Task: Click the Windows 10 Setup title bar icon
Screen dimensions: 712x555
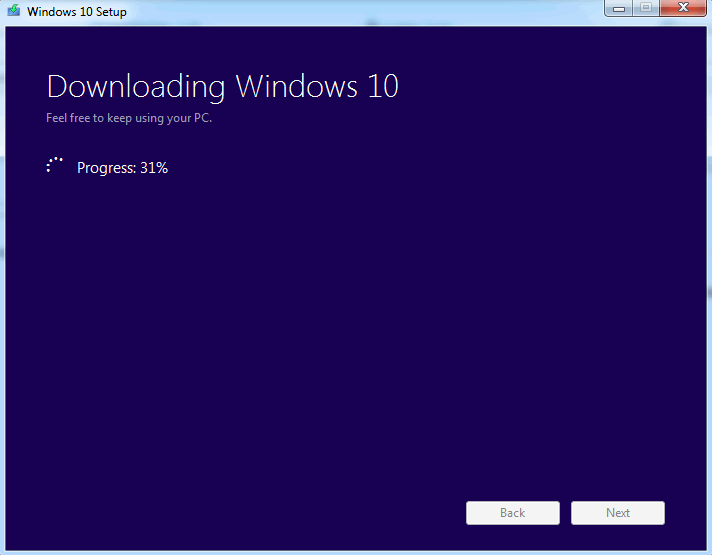Action: point(14,10)
